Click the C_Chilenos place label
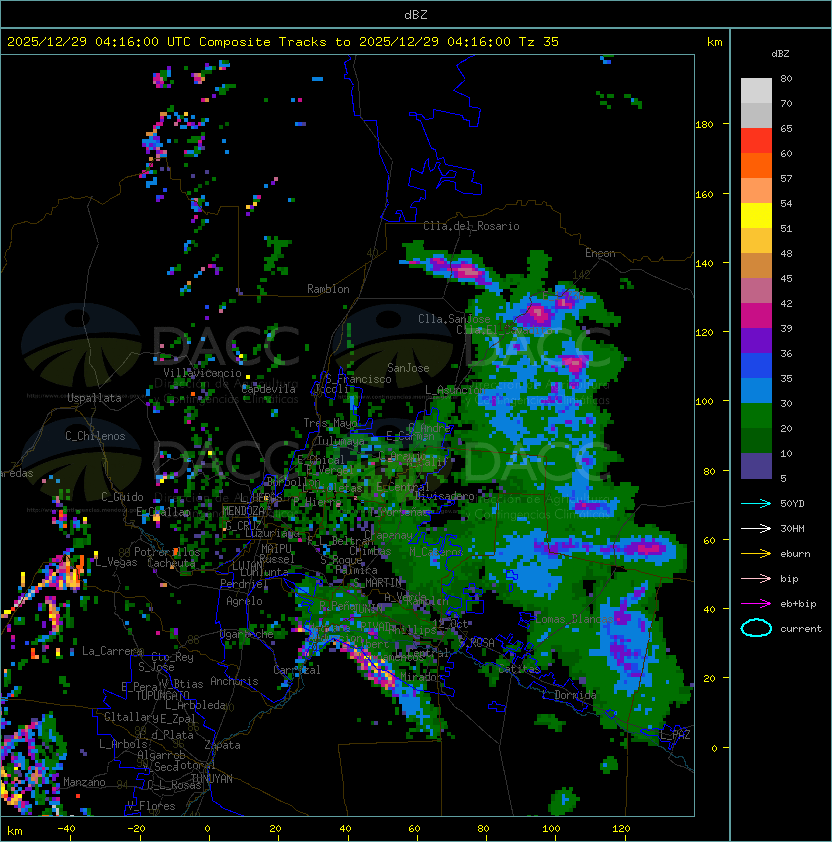 (95, 436)
